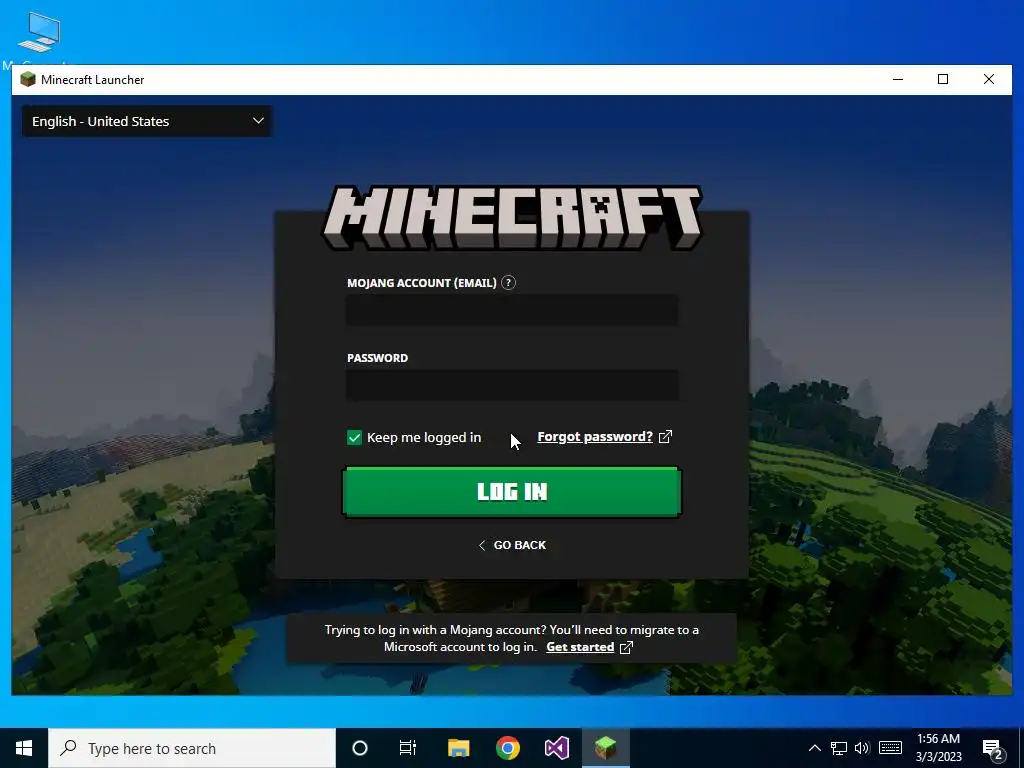Select the My Computer desktop icon

point(39,40)
